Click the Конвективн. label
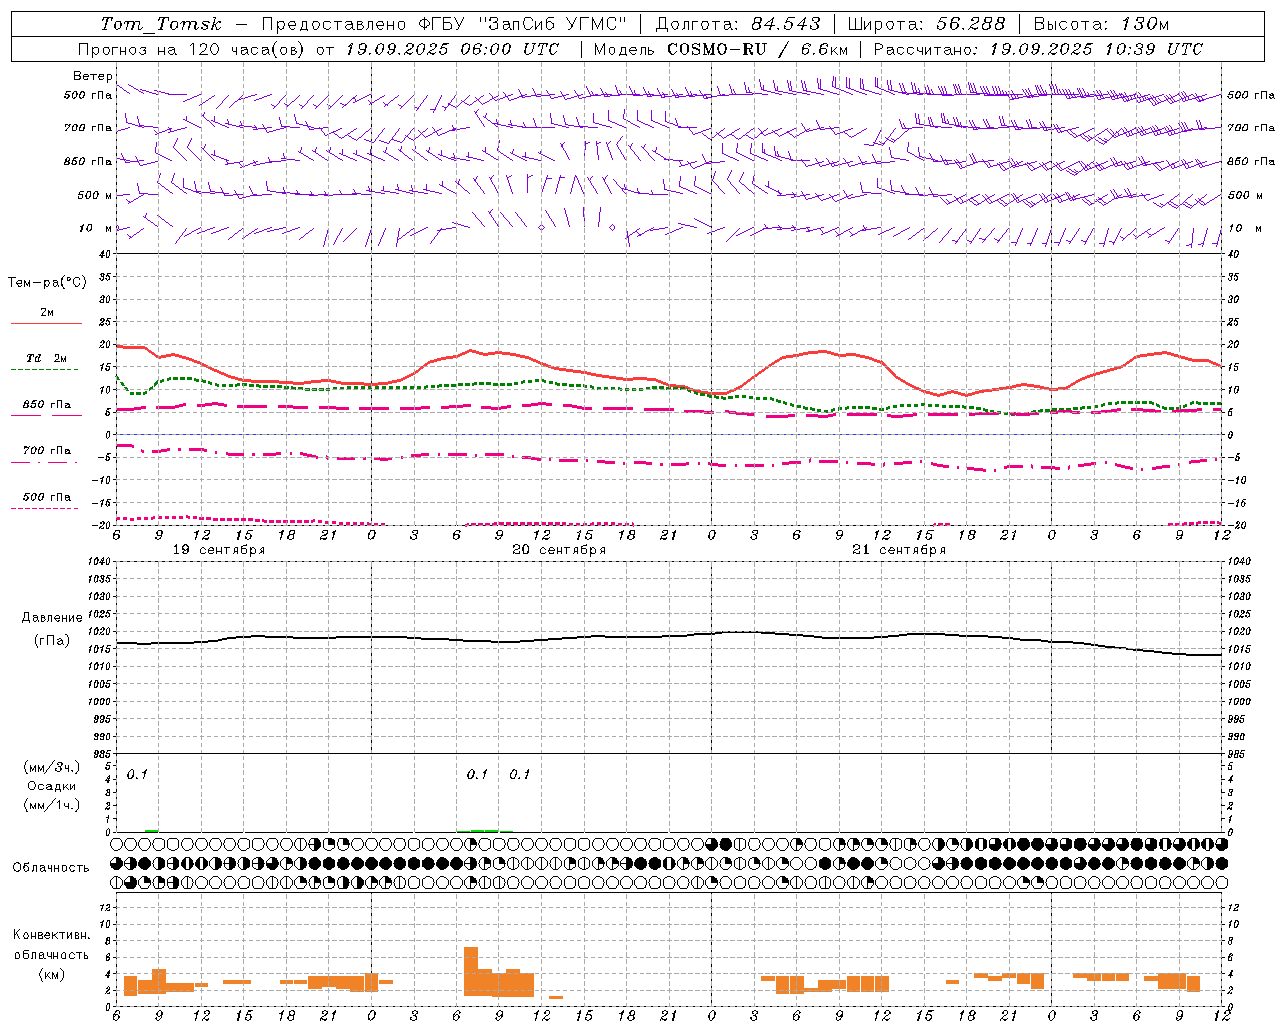The height and width of the screenshot is (1024, 1280). (x=52, y=935)
